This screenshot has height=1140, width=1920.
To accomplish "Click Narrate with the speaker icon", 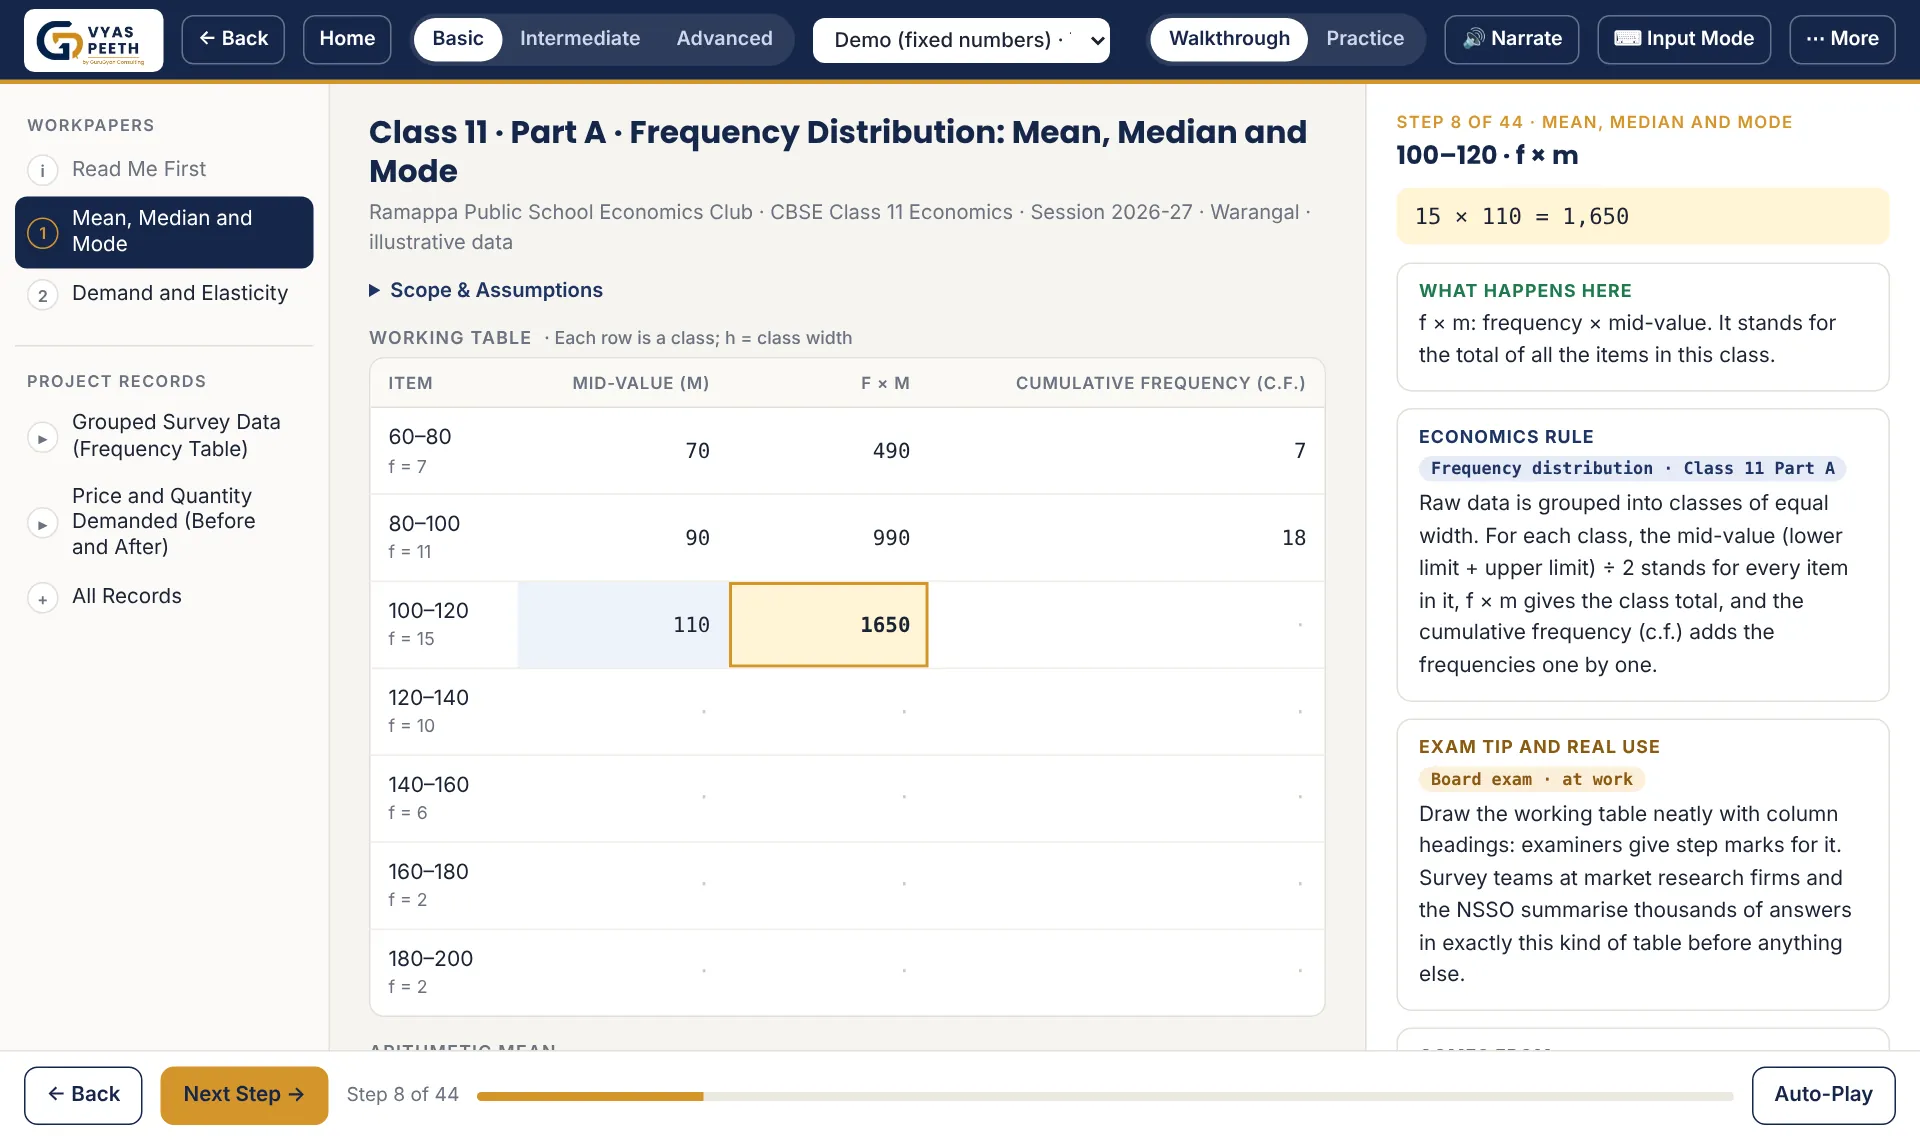I will point(1511,39).
